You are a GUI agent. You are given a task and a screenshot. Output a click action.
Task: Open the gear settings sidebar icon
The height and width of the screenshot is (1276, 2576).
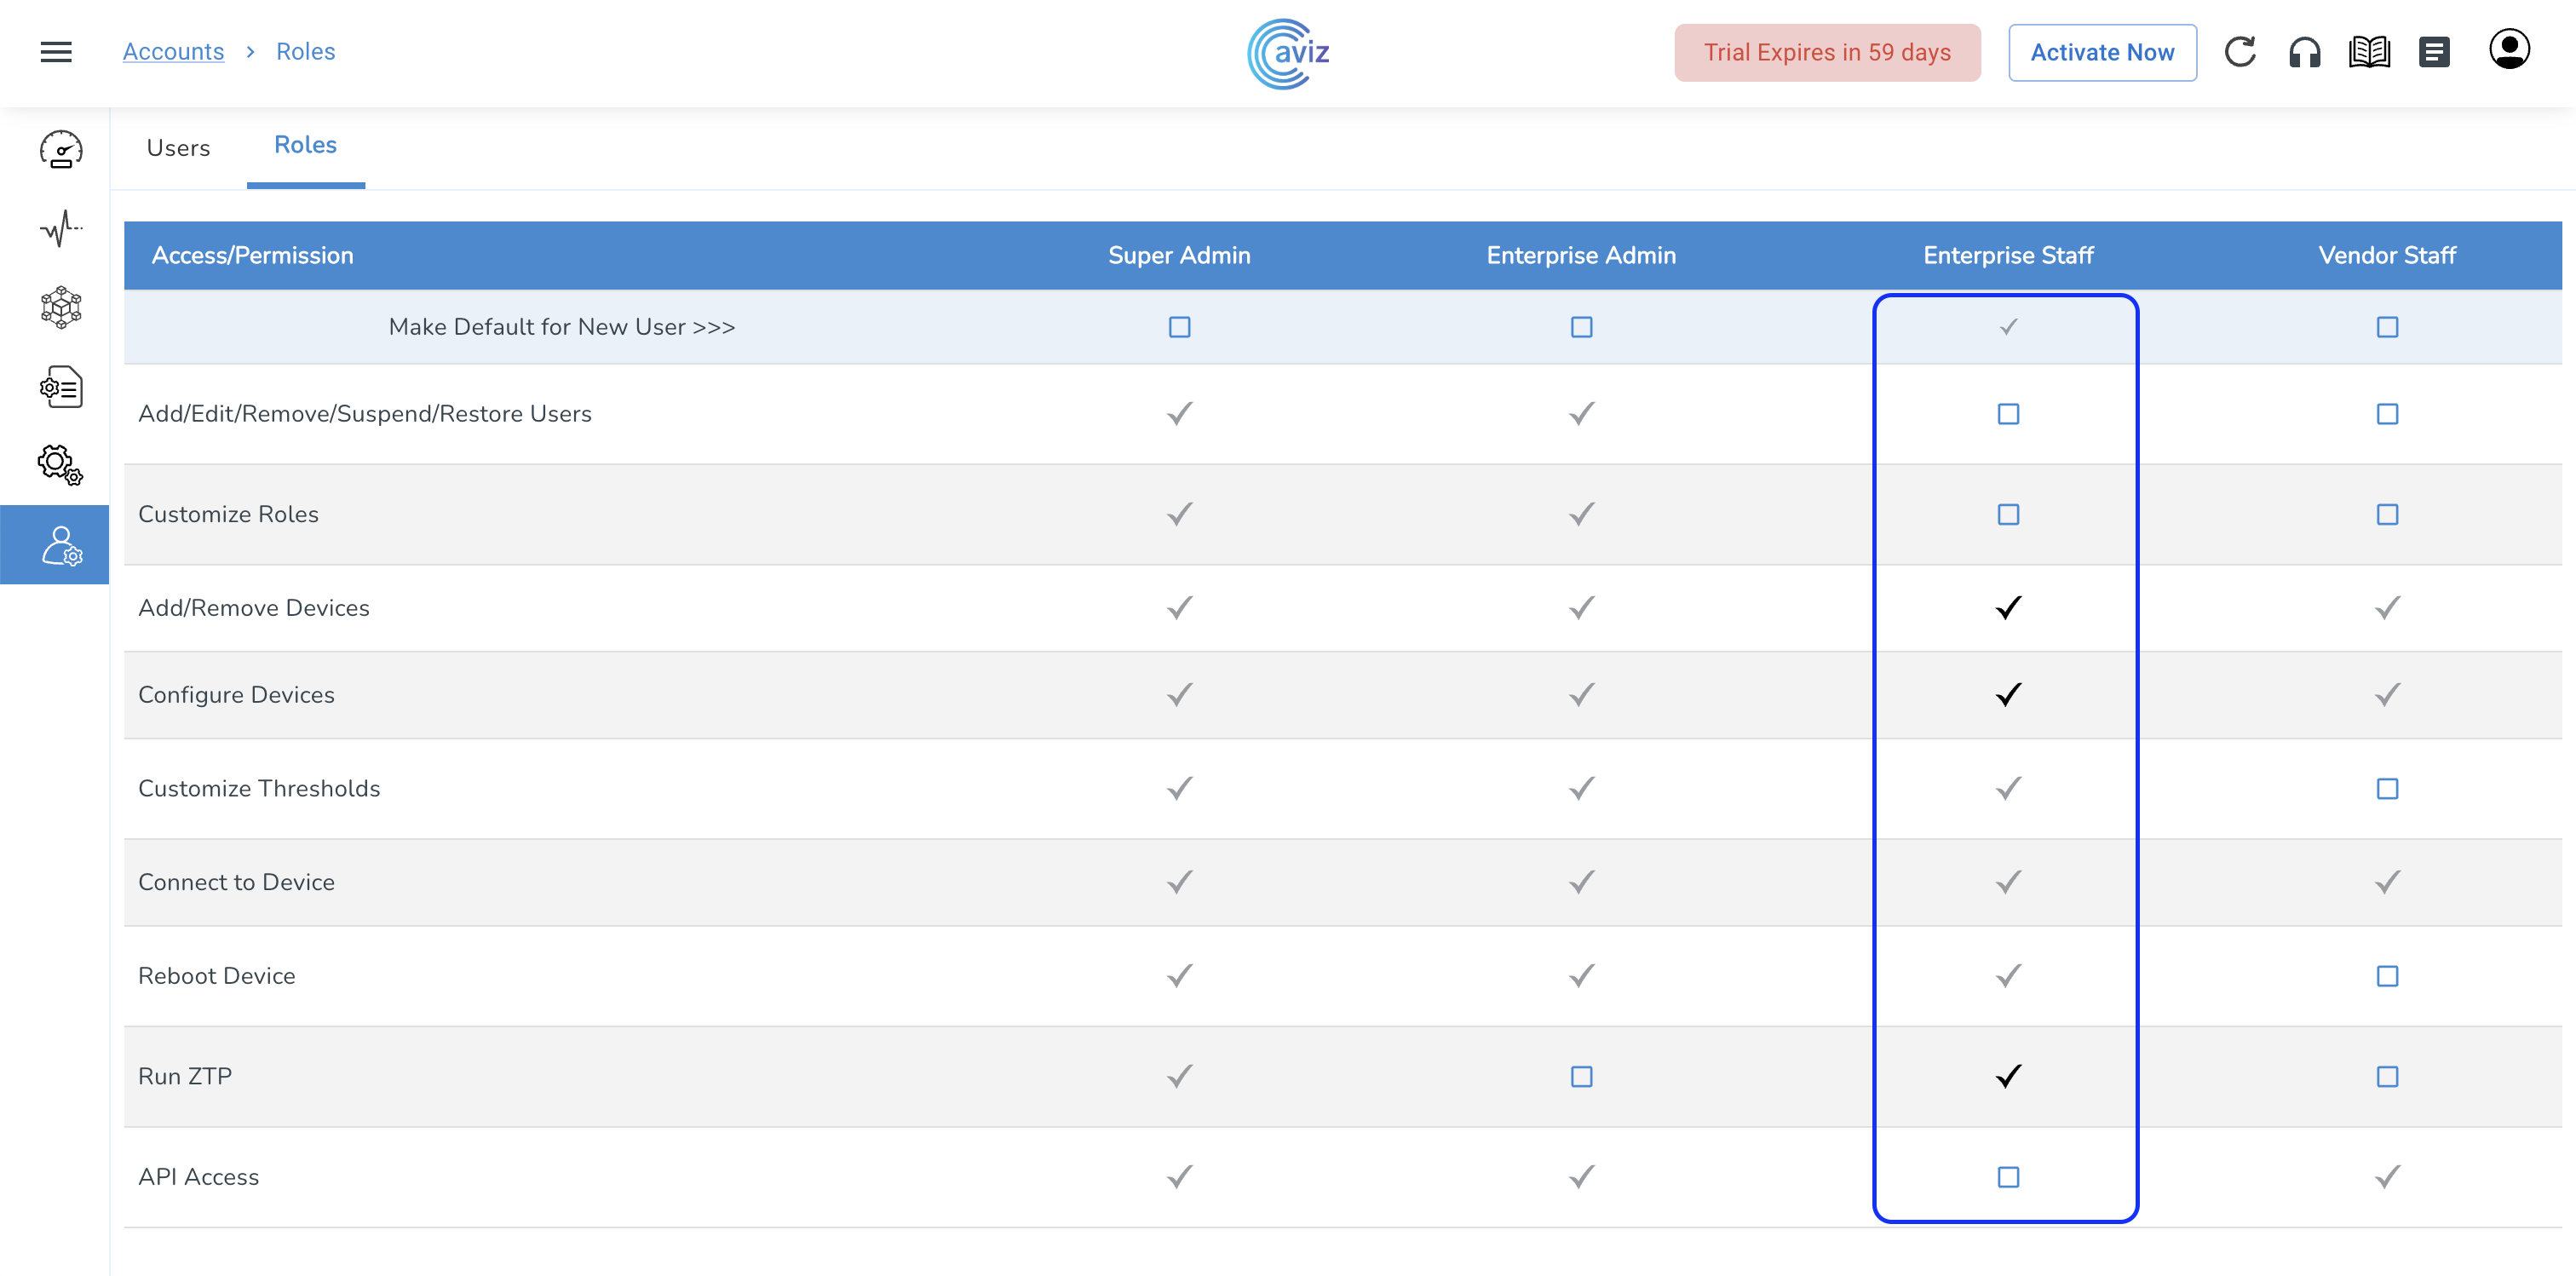tap(61, 465)
